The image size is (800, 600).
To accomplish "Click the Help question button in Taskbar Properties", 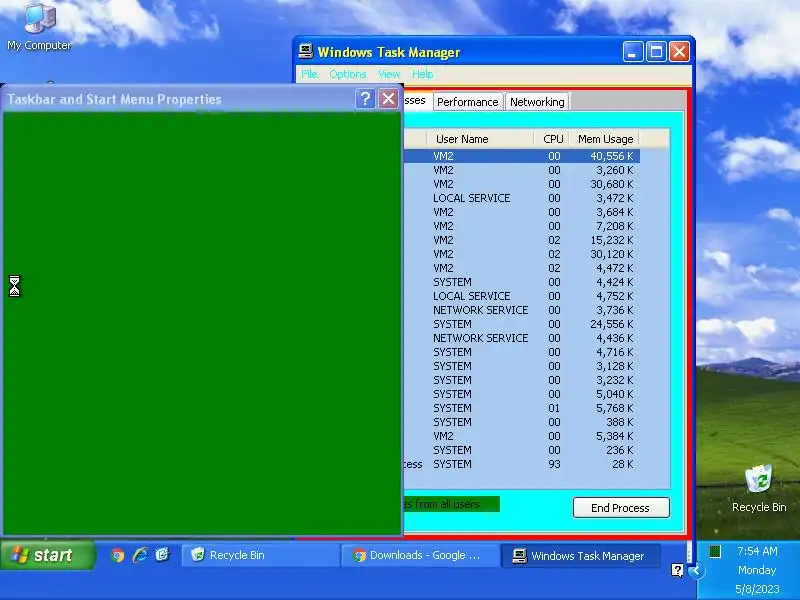I will (365, 99).
